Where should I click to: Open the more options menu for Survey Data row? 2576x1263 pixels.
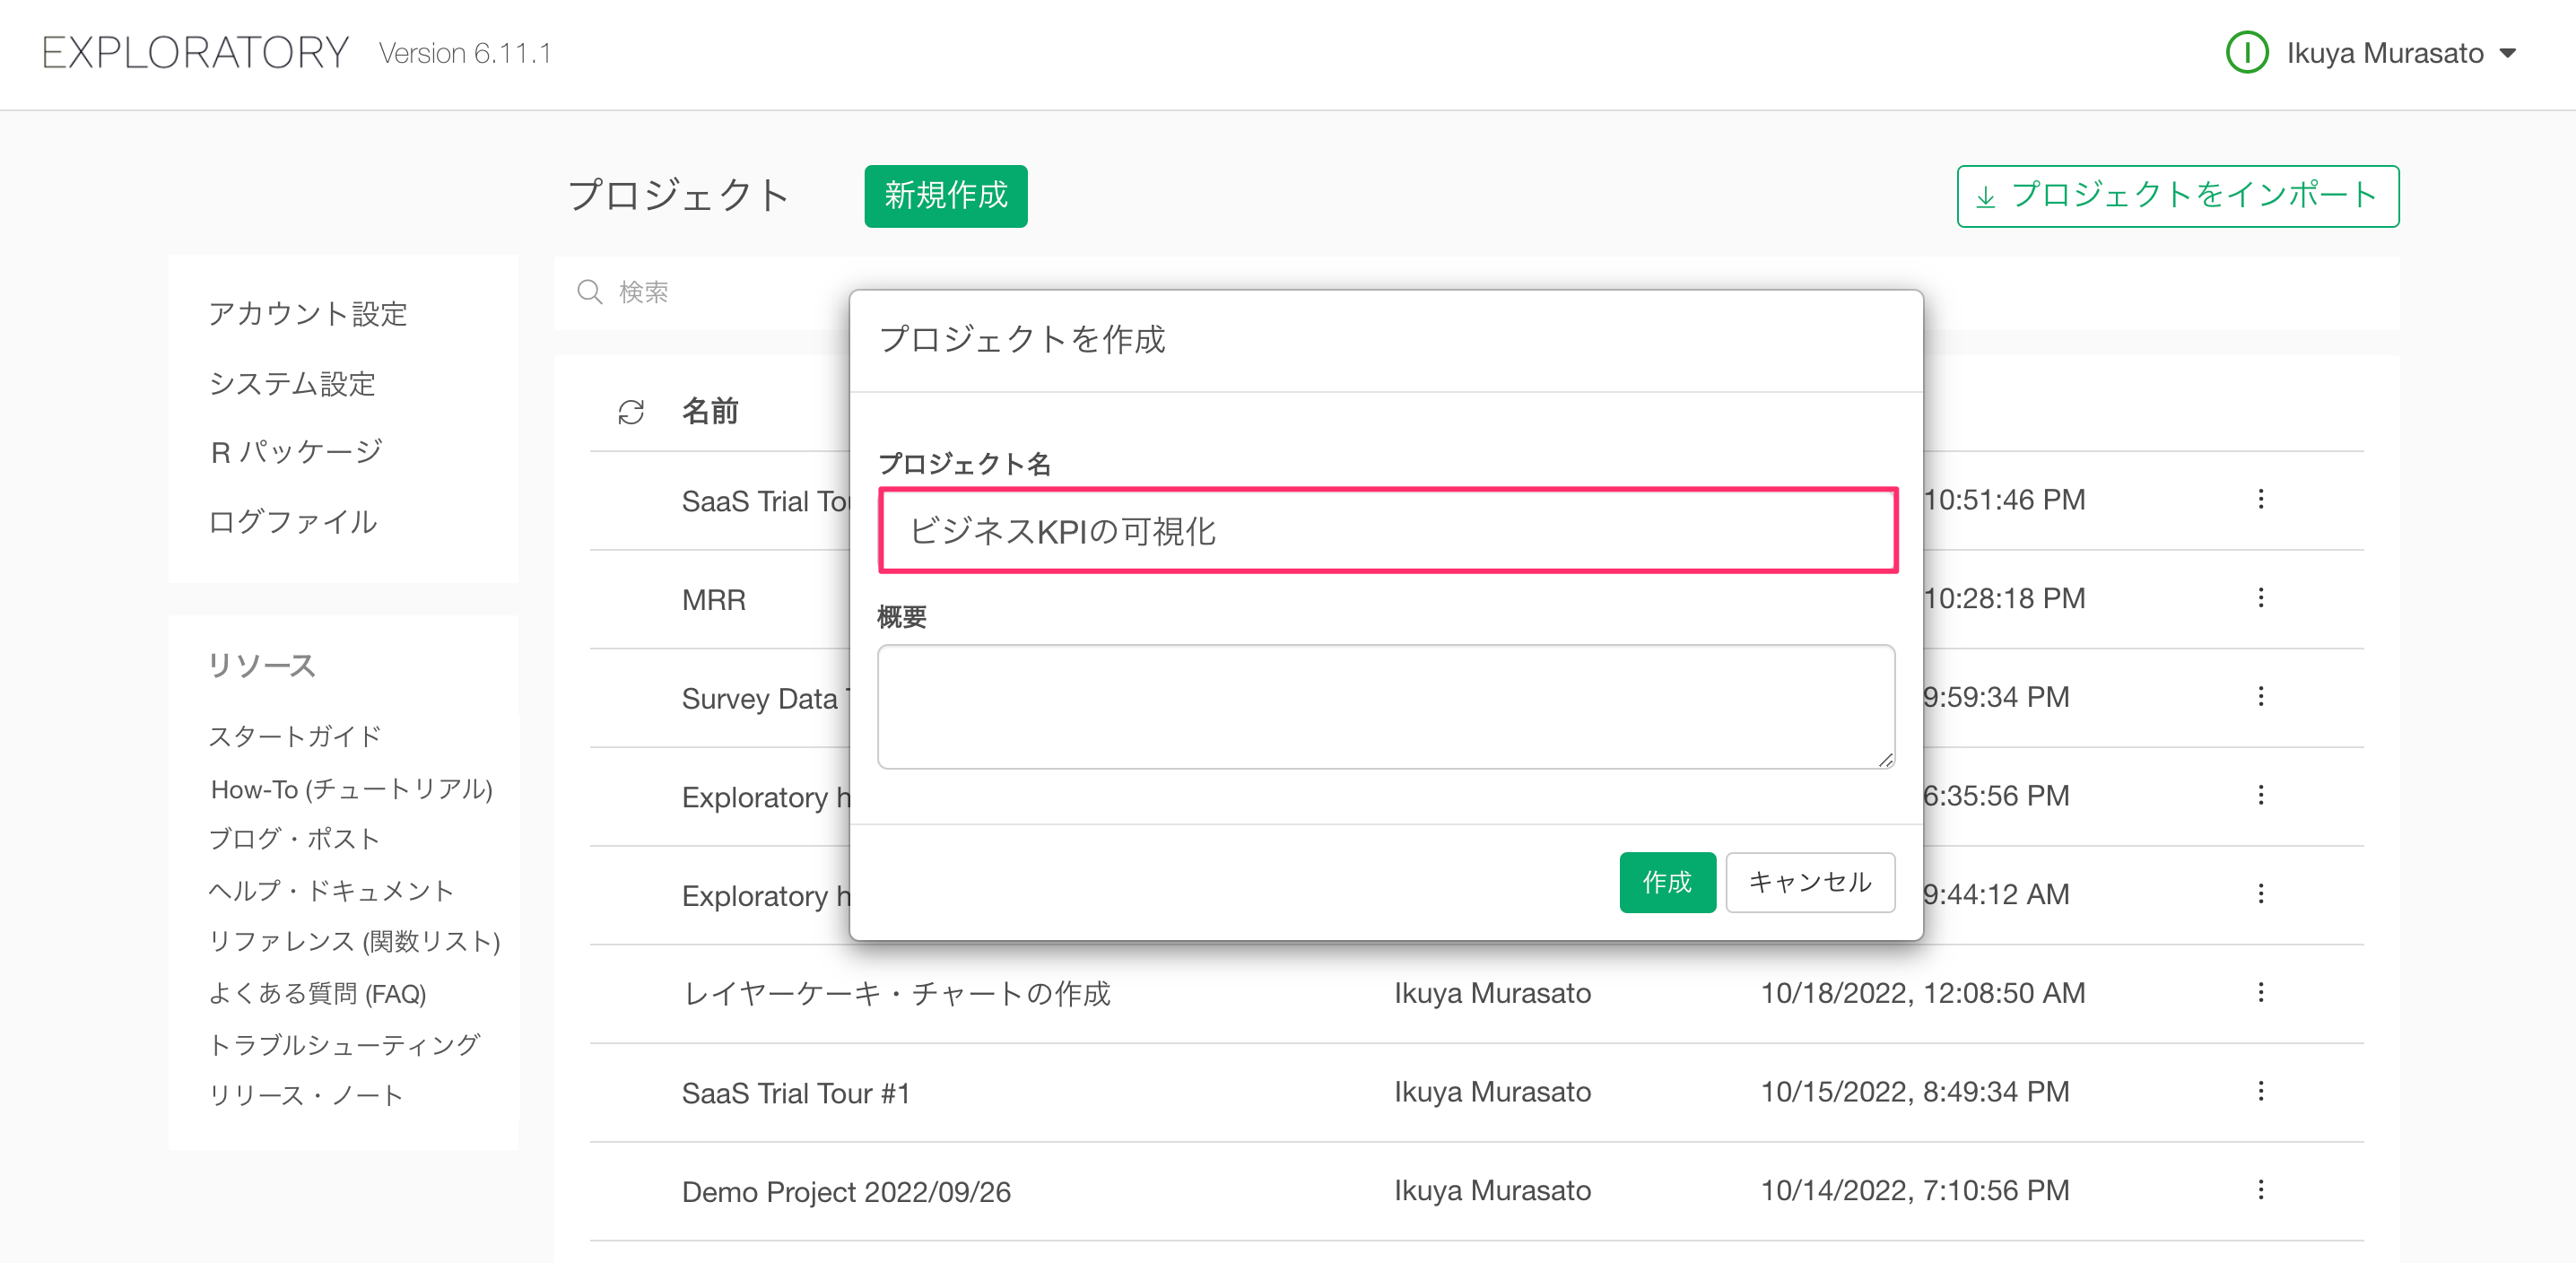click(x=2261, y=697)
